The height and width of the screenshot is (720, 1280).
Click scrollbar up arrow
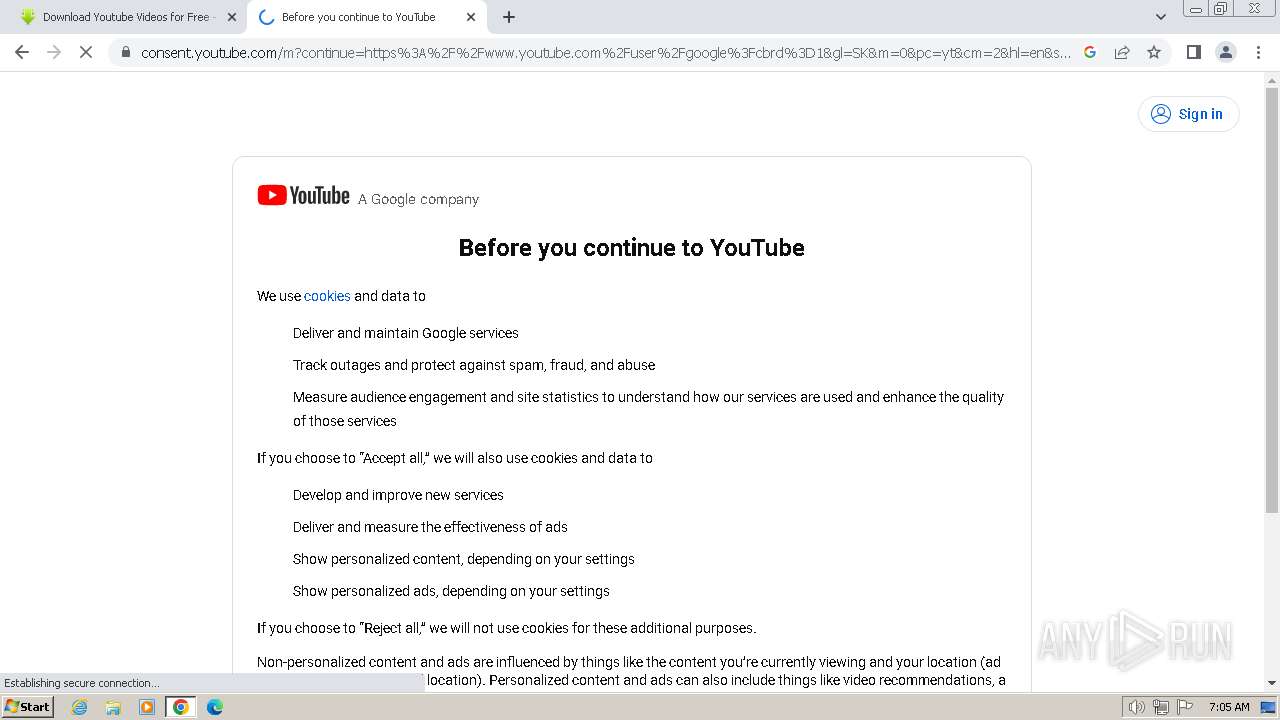tap(1272, 80)
